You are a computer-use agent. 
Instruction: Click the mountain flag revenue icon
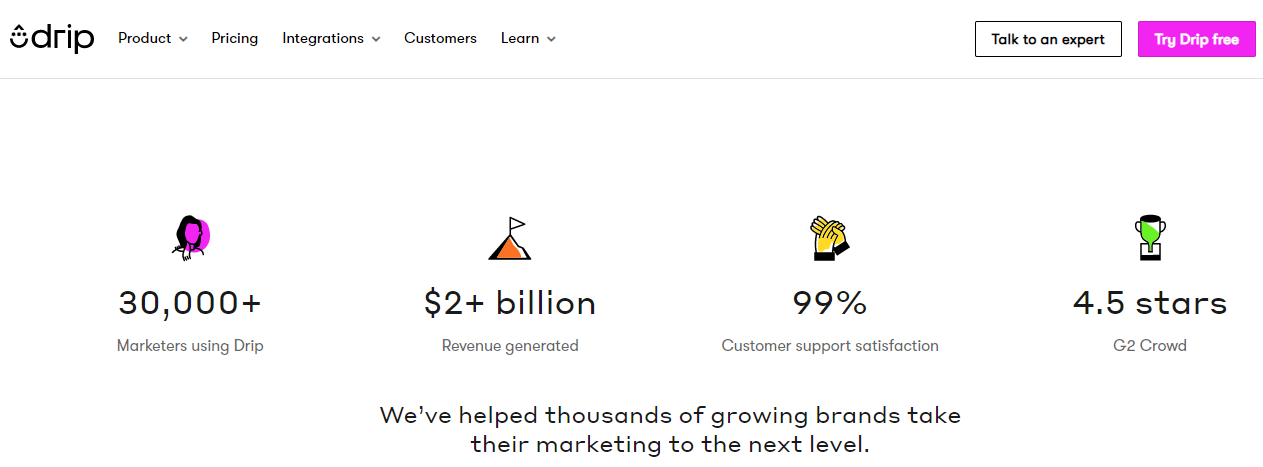coord(510,239)
